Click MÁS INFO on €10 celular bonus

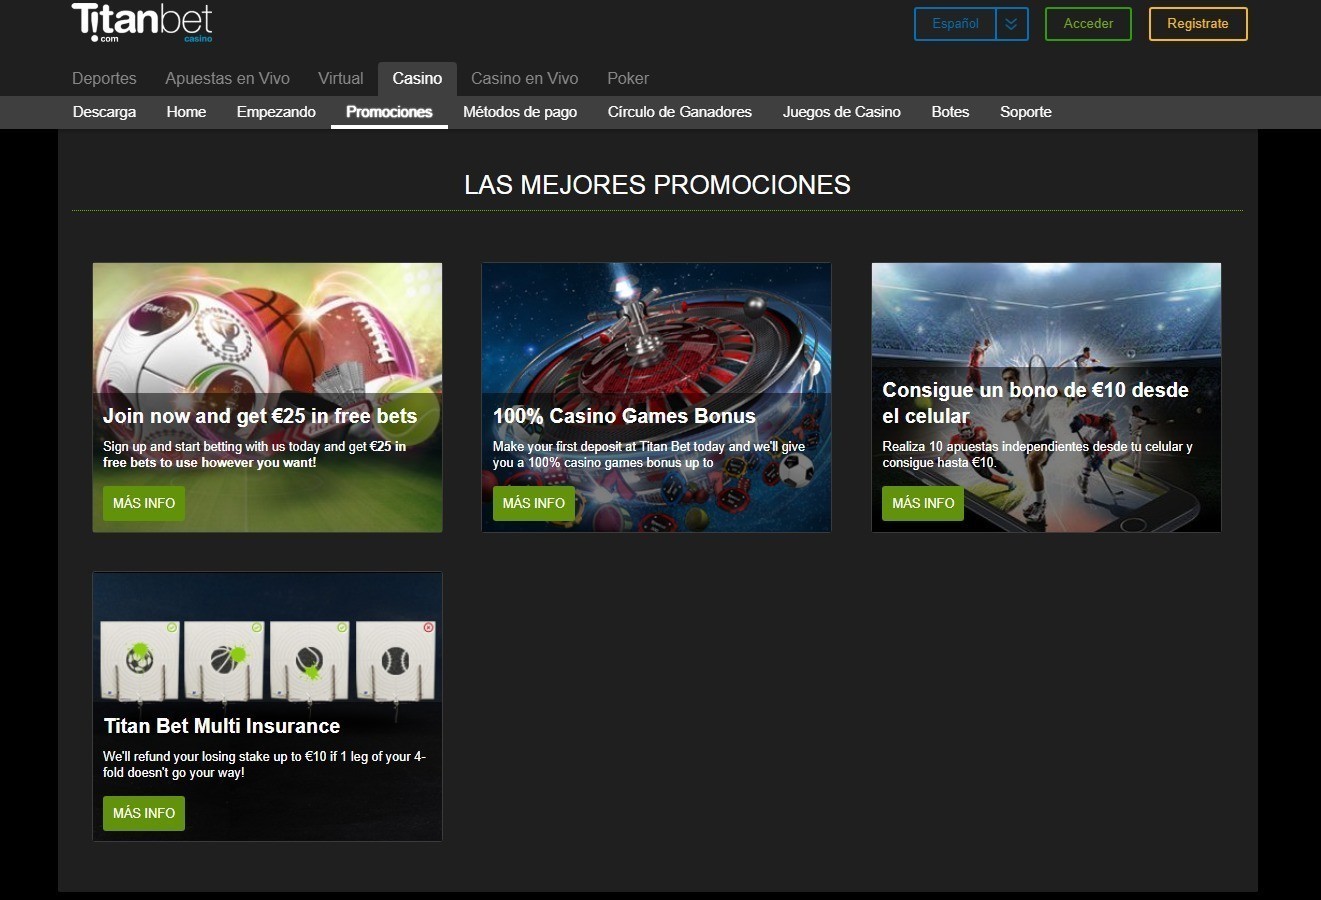pyautogui.click(x=923, y=503)
